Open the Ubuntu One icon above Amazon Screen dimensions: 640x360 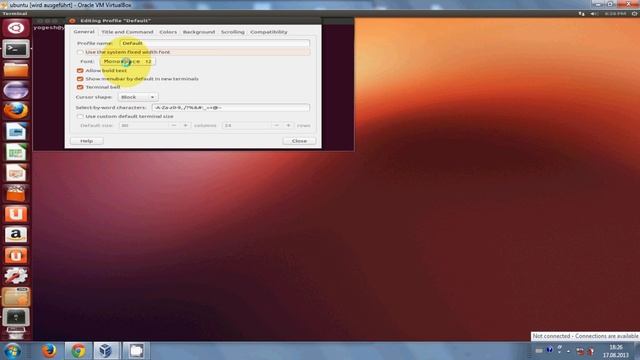click(16, 214)
